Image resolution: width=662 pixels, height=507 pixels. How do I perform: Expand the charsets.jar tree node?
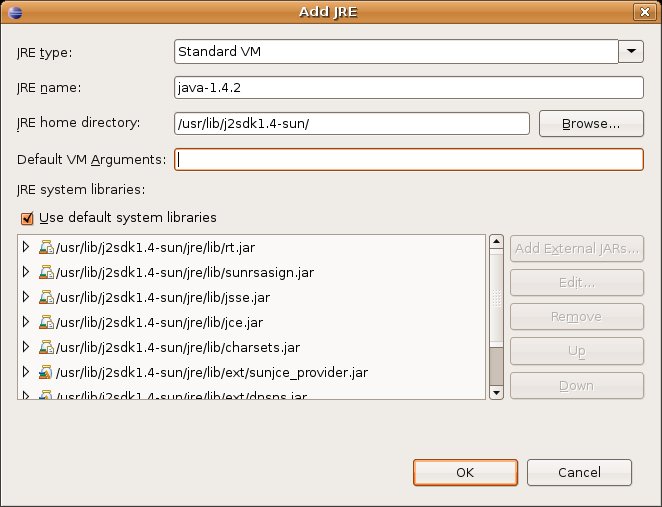click(27, 347)
